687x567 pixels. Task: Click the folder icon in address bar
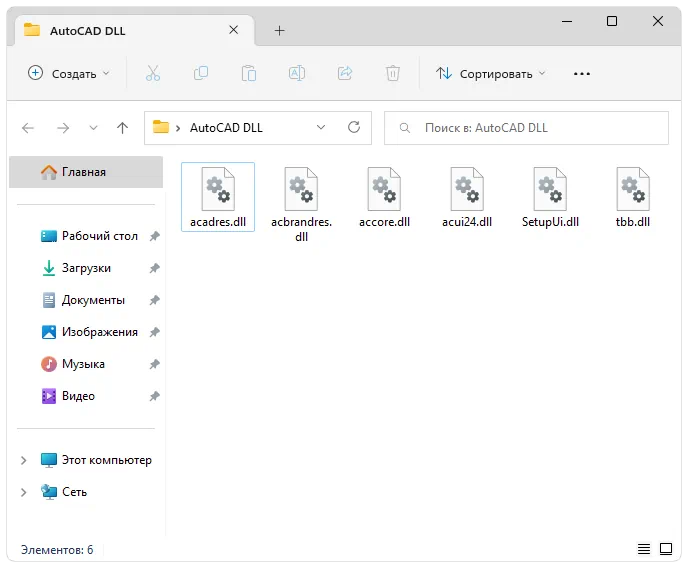[161, 127]
